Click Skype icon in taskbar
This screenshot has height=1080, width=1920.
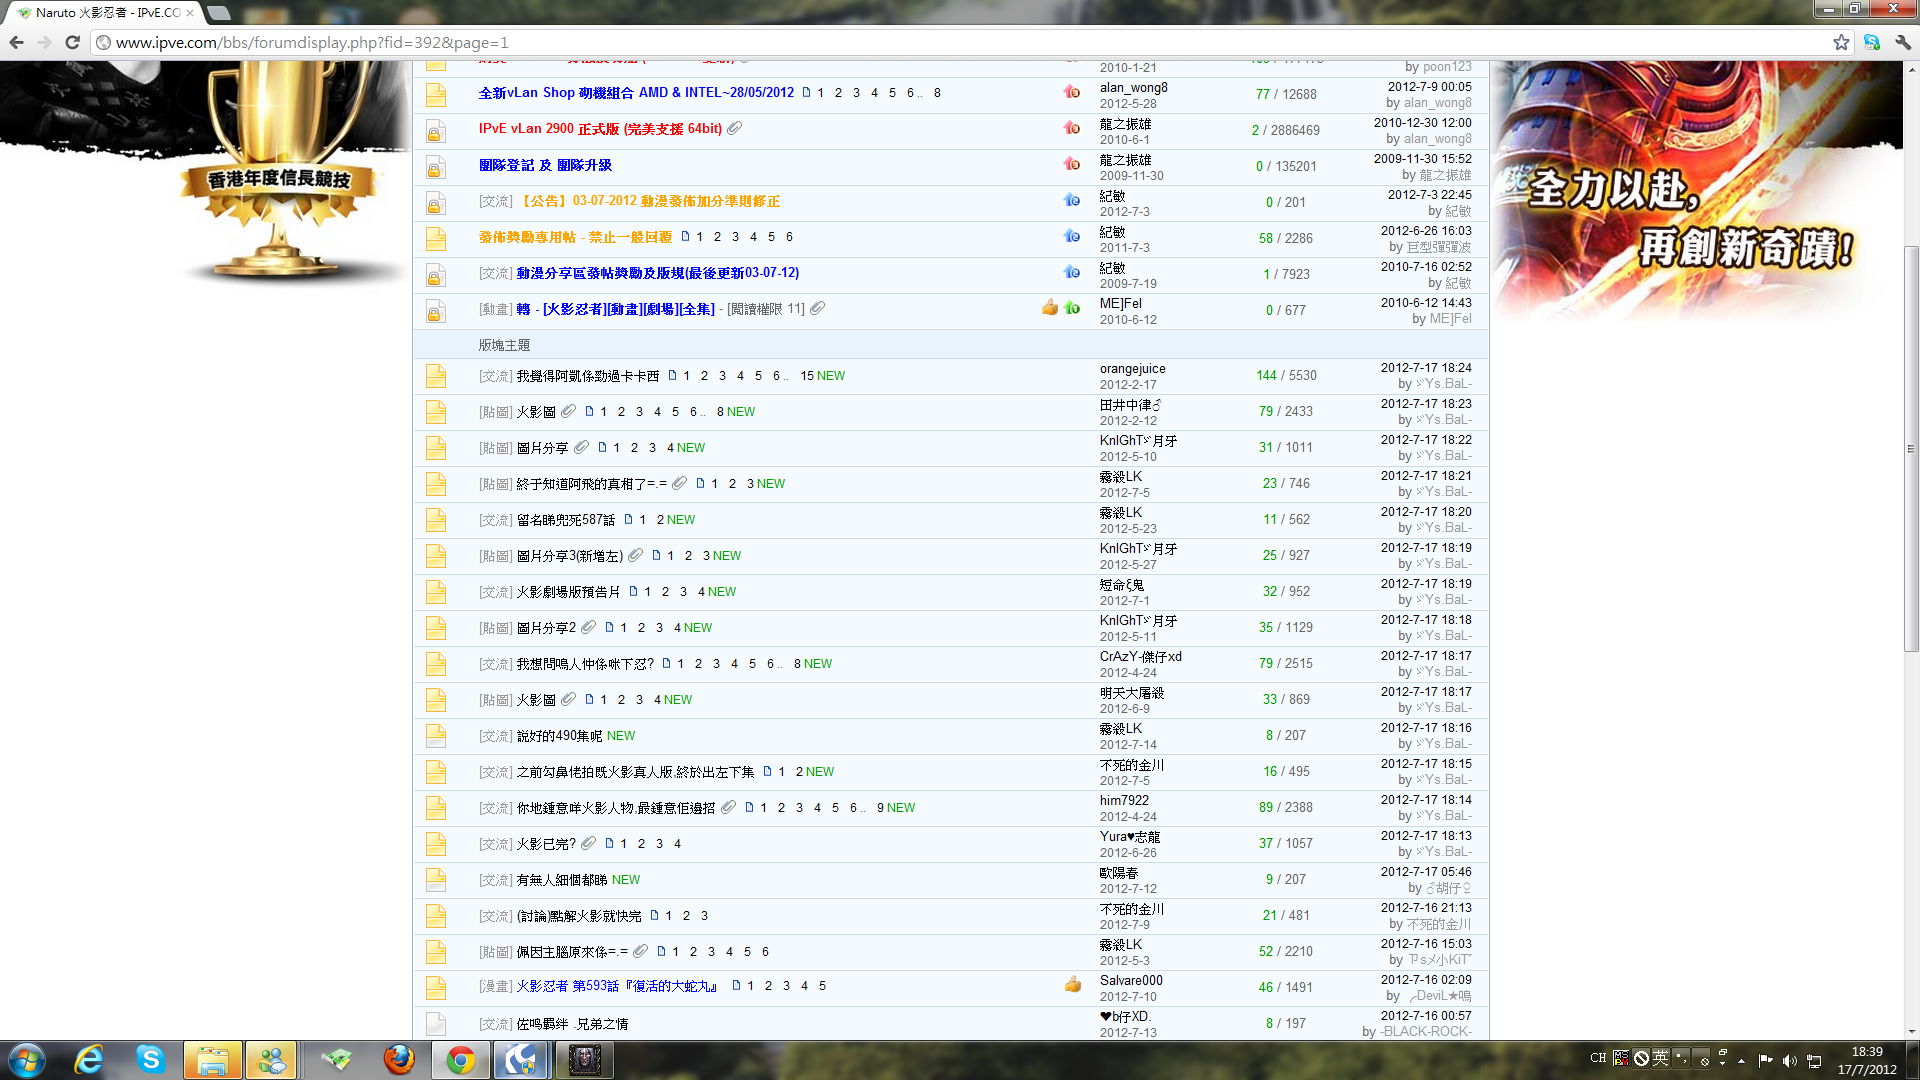tap(151, 1059)
